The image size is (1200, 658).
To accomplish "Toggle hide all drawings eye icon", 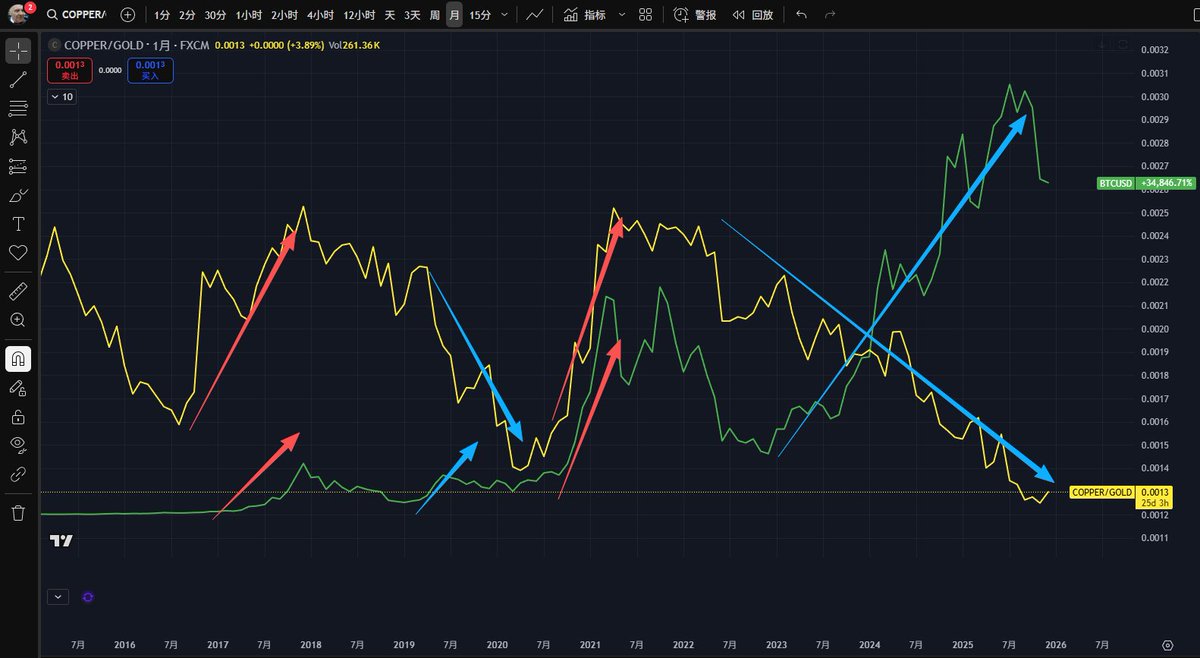I will tap(18, 445).
